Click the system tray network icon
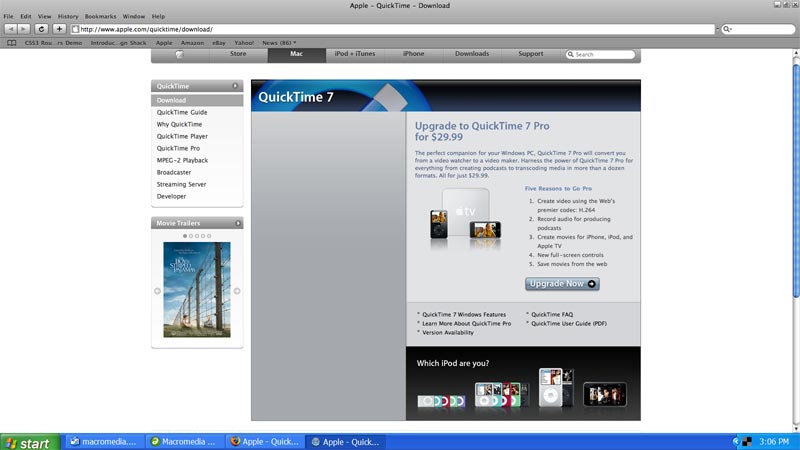This screenshot has height=450, width=800. click(747, 442)
